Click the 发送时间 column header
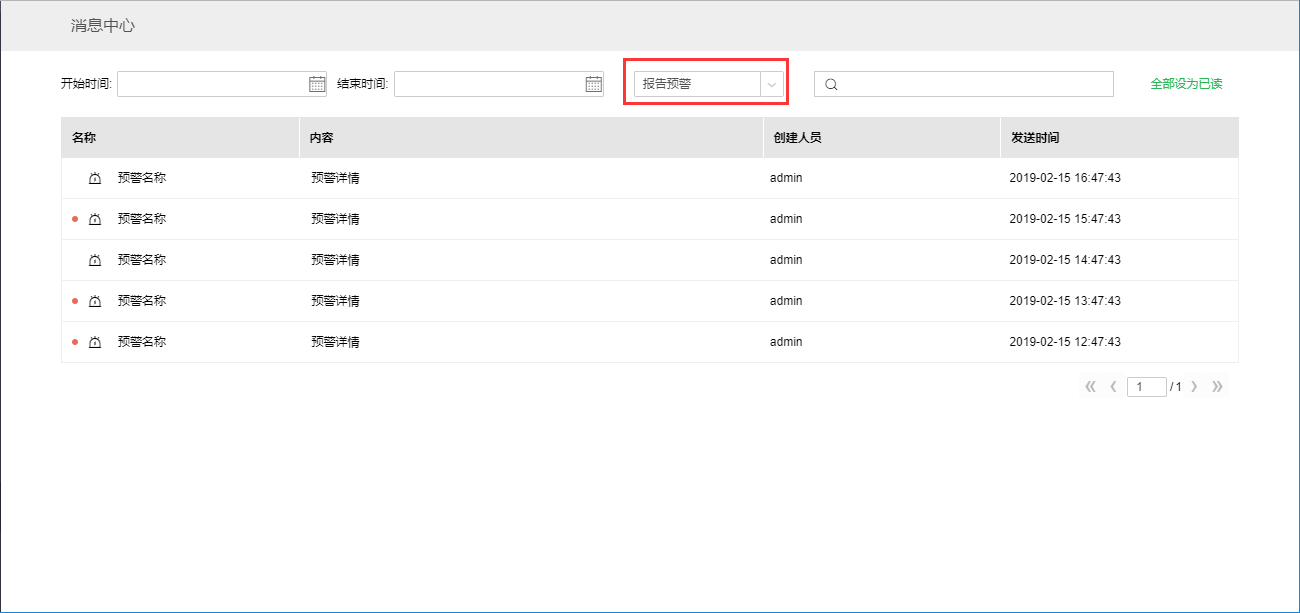1300x613 pixels. click(x=1035, y=138)
